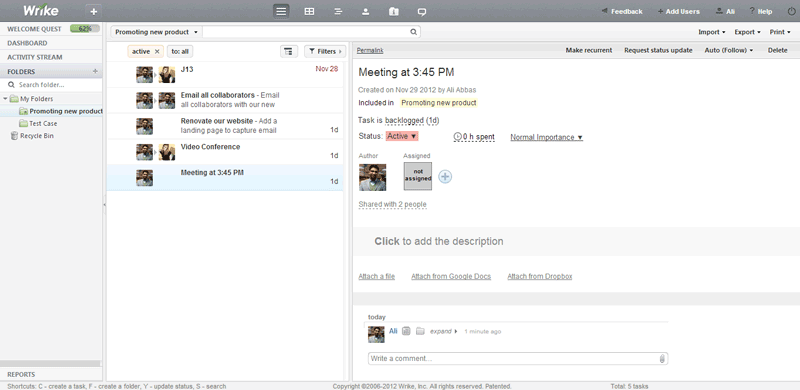Click Feedback in the top bar
Viewport: 800px width, 390px height.
tap(622, 11)
